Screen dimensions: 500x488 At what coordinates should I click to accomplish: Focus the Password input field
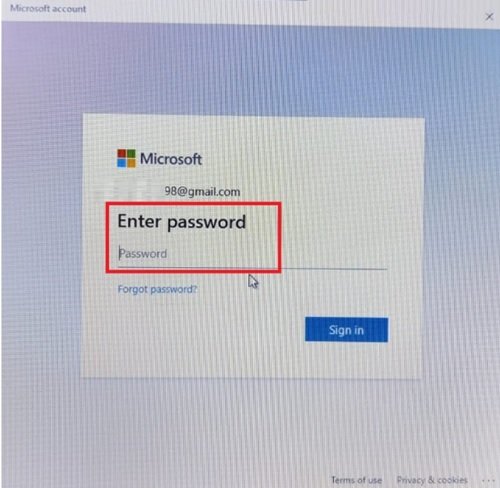(252, 255)
